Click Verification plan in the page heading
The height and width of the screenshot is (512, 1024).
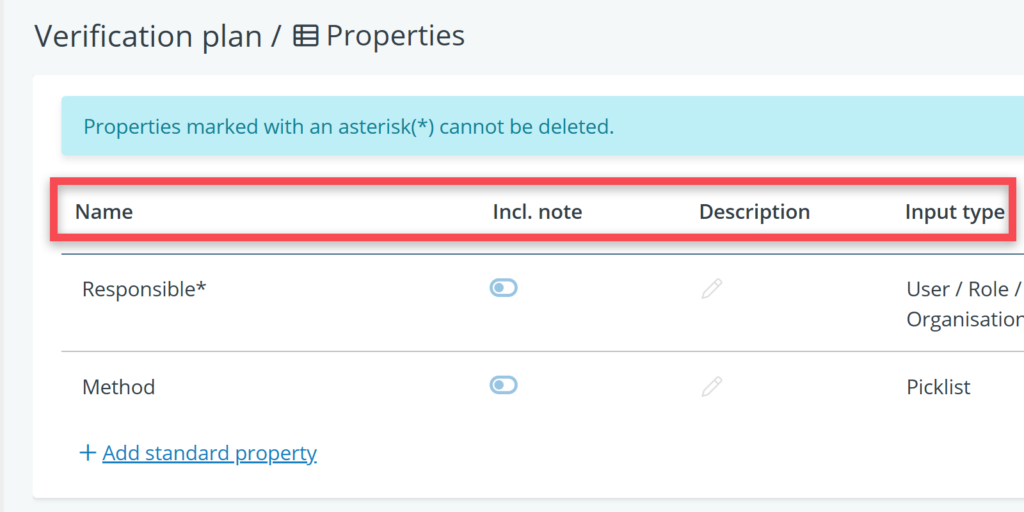coord(151,37)
